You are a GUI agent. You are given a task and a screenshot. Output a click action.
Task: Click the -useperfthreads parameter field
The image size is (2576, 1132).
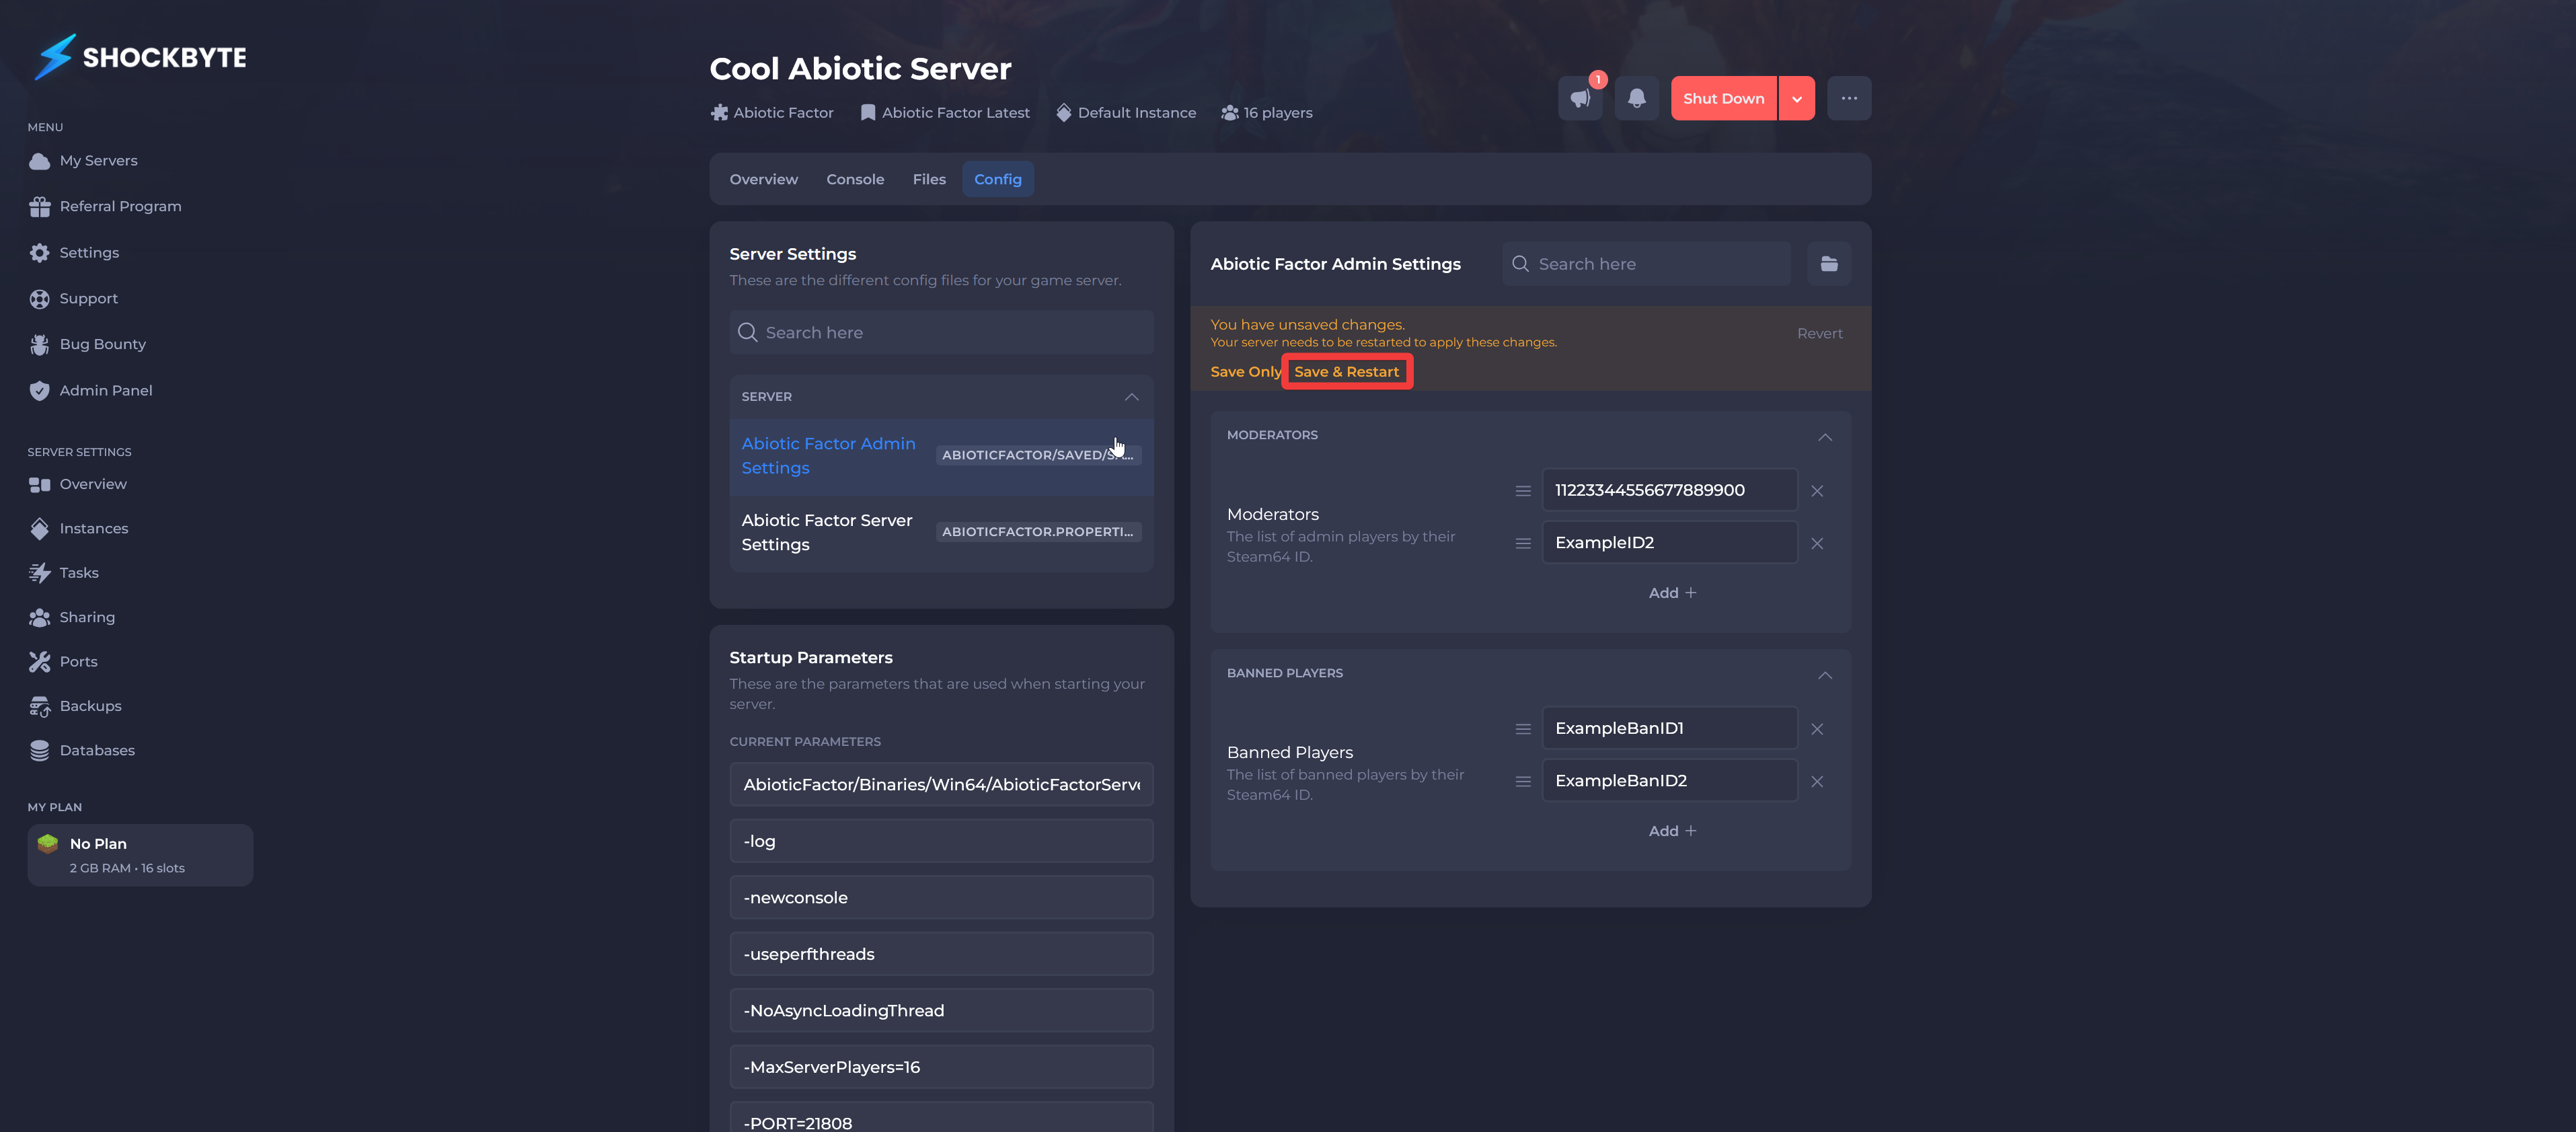coord(941,954)
